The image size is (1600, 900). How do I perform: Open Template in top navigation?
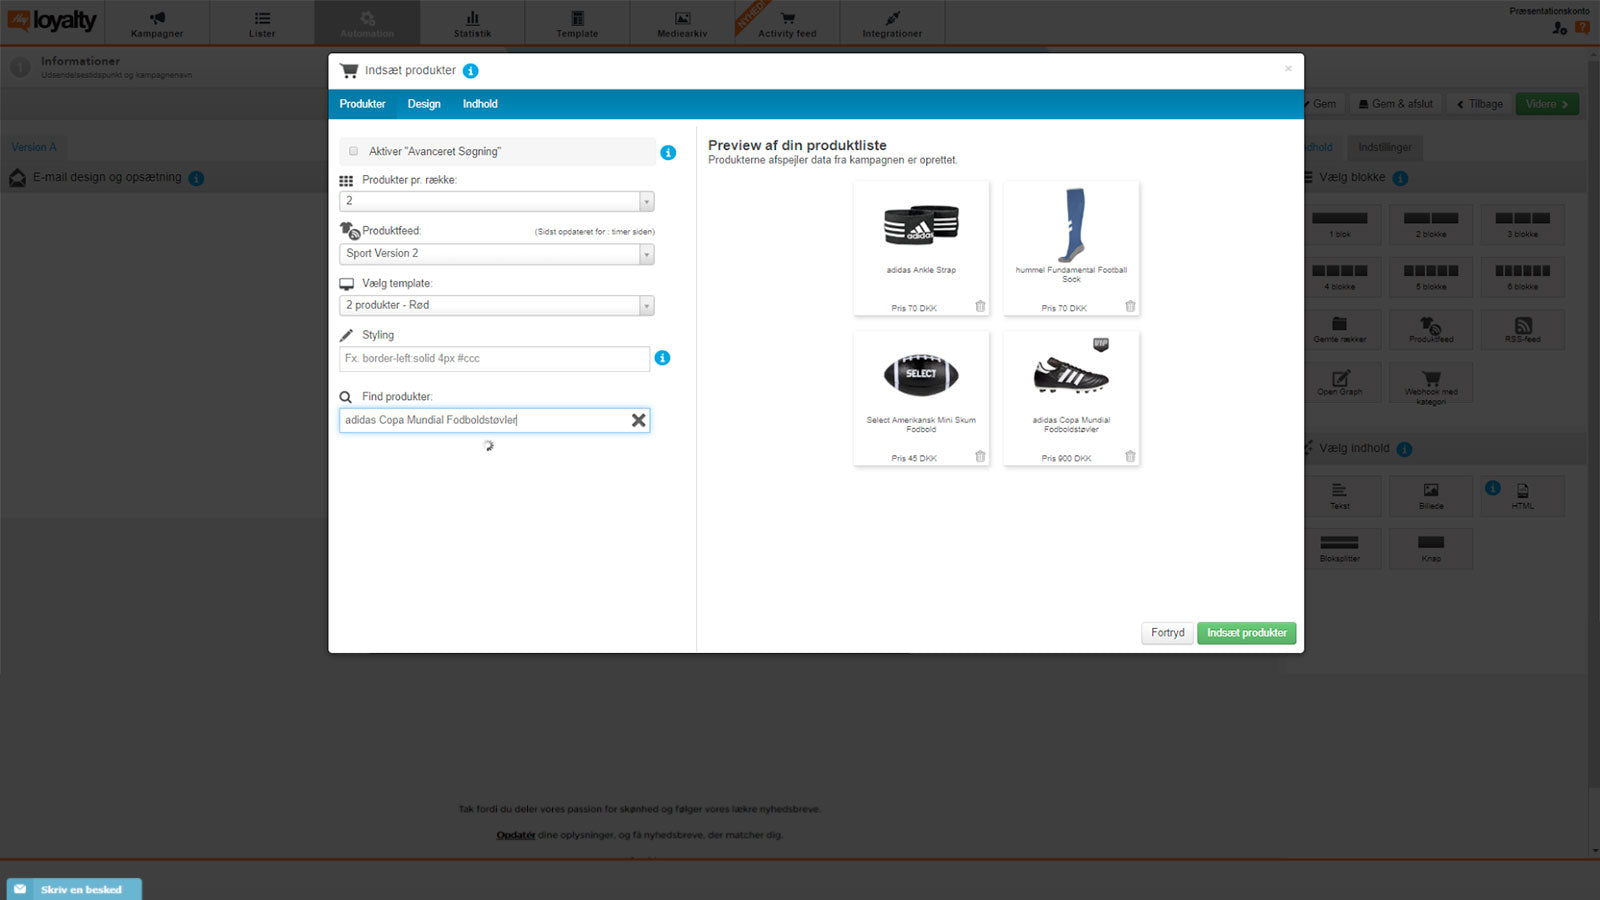pyautogui.click(x=577, y=24)
